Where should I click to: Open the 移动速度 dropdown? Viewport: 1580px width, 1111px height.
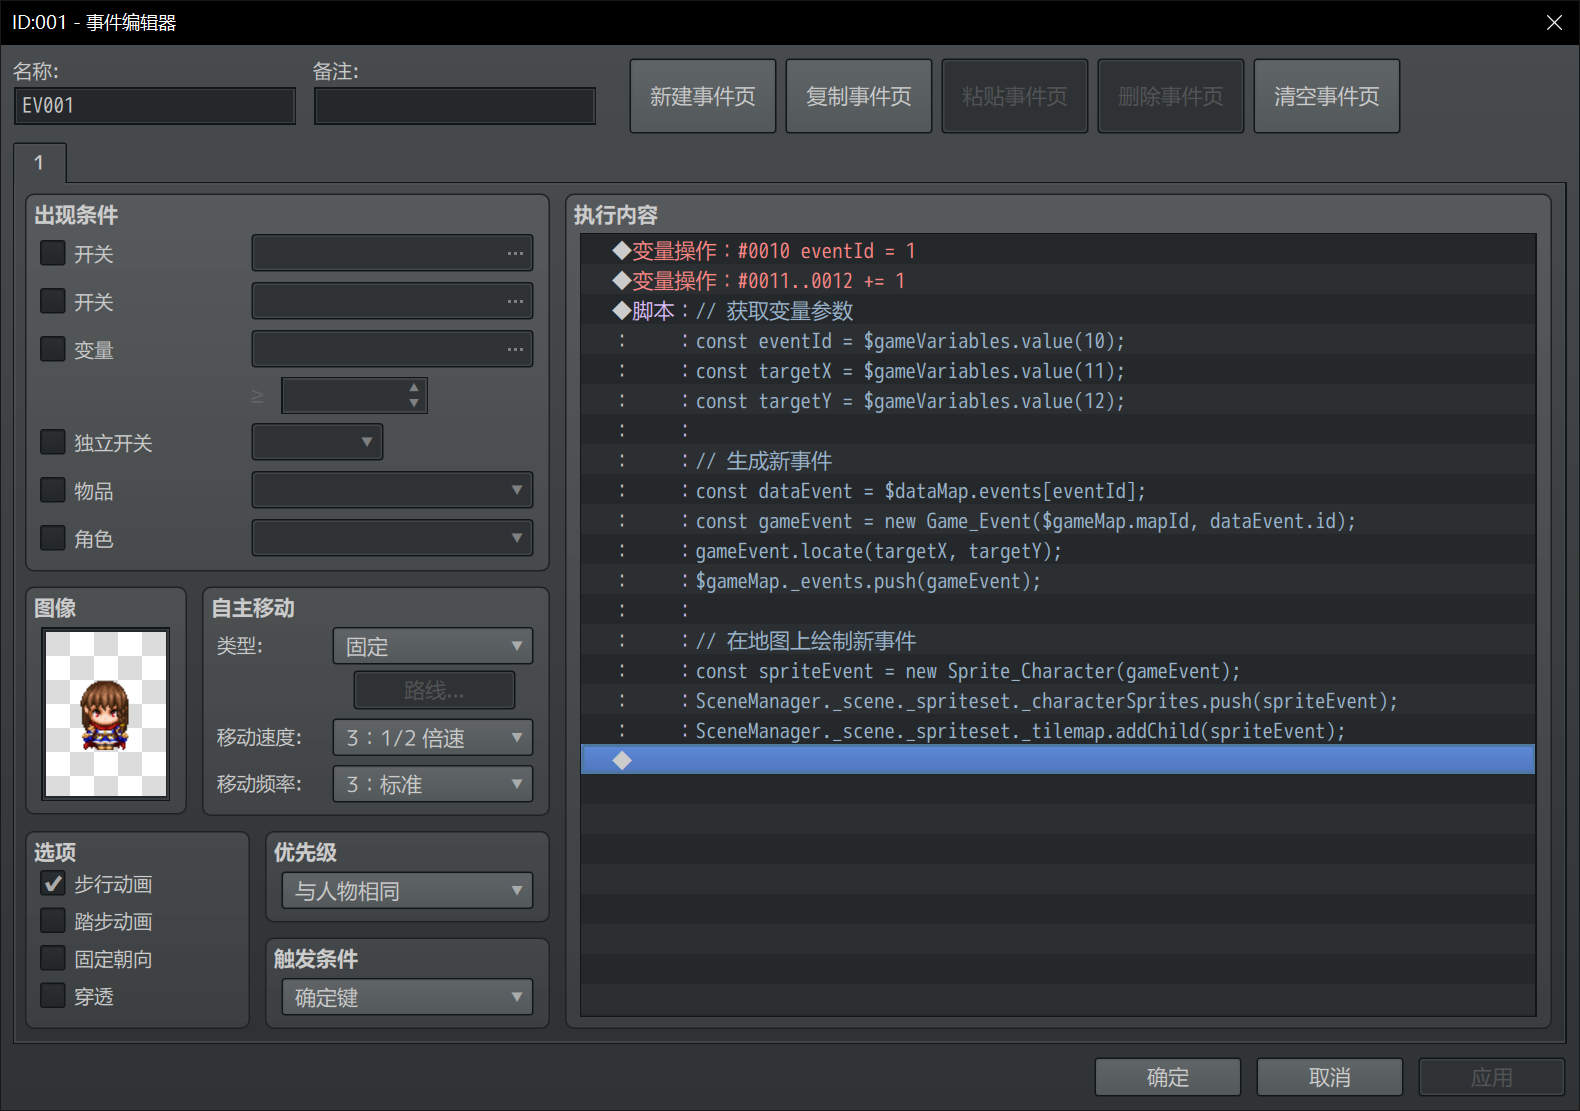pos(433,738)
